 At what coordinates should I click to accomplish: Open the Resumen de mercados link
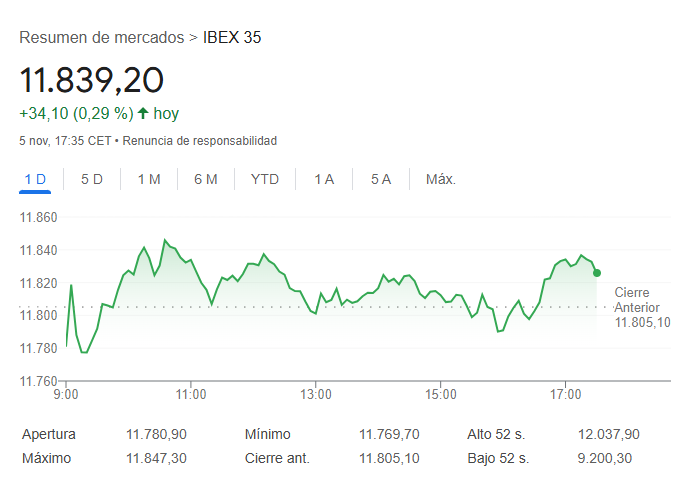coord(101,38)
